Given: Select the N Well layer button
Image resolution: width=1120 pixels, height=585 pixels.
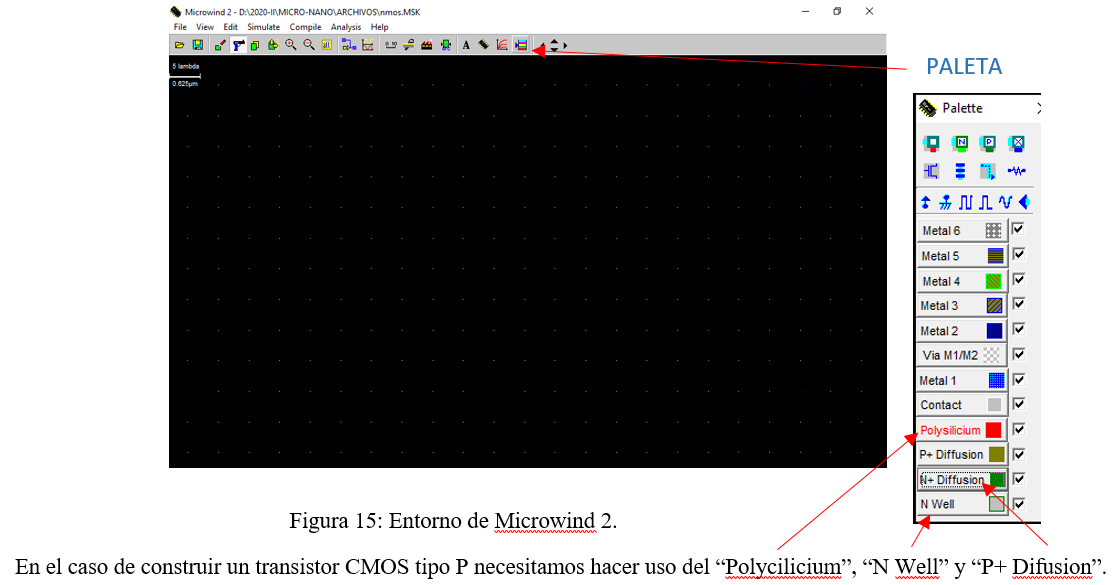Looking at the screenshot, I should click(x=962, y=504).
